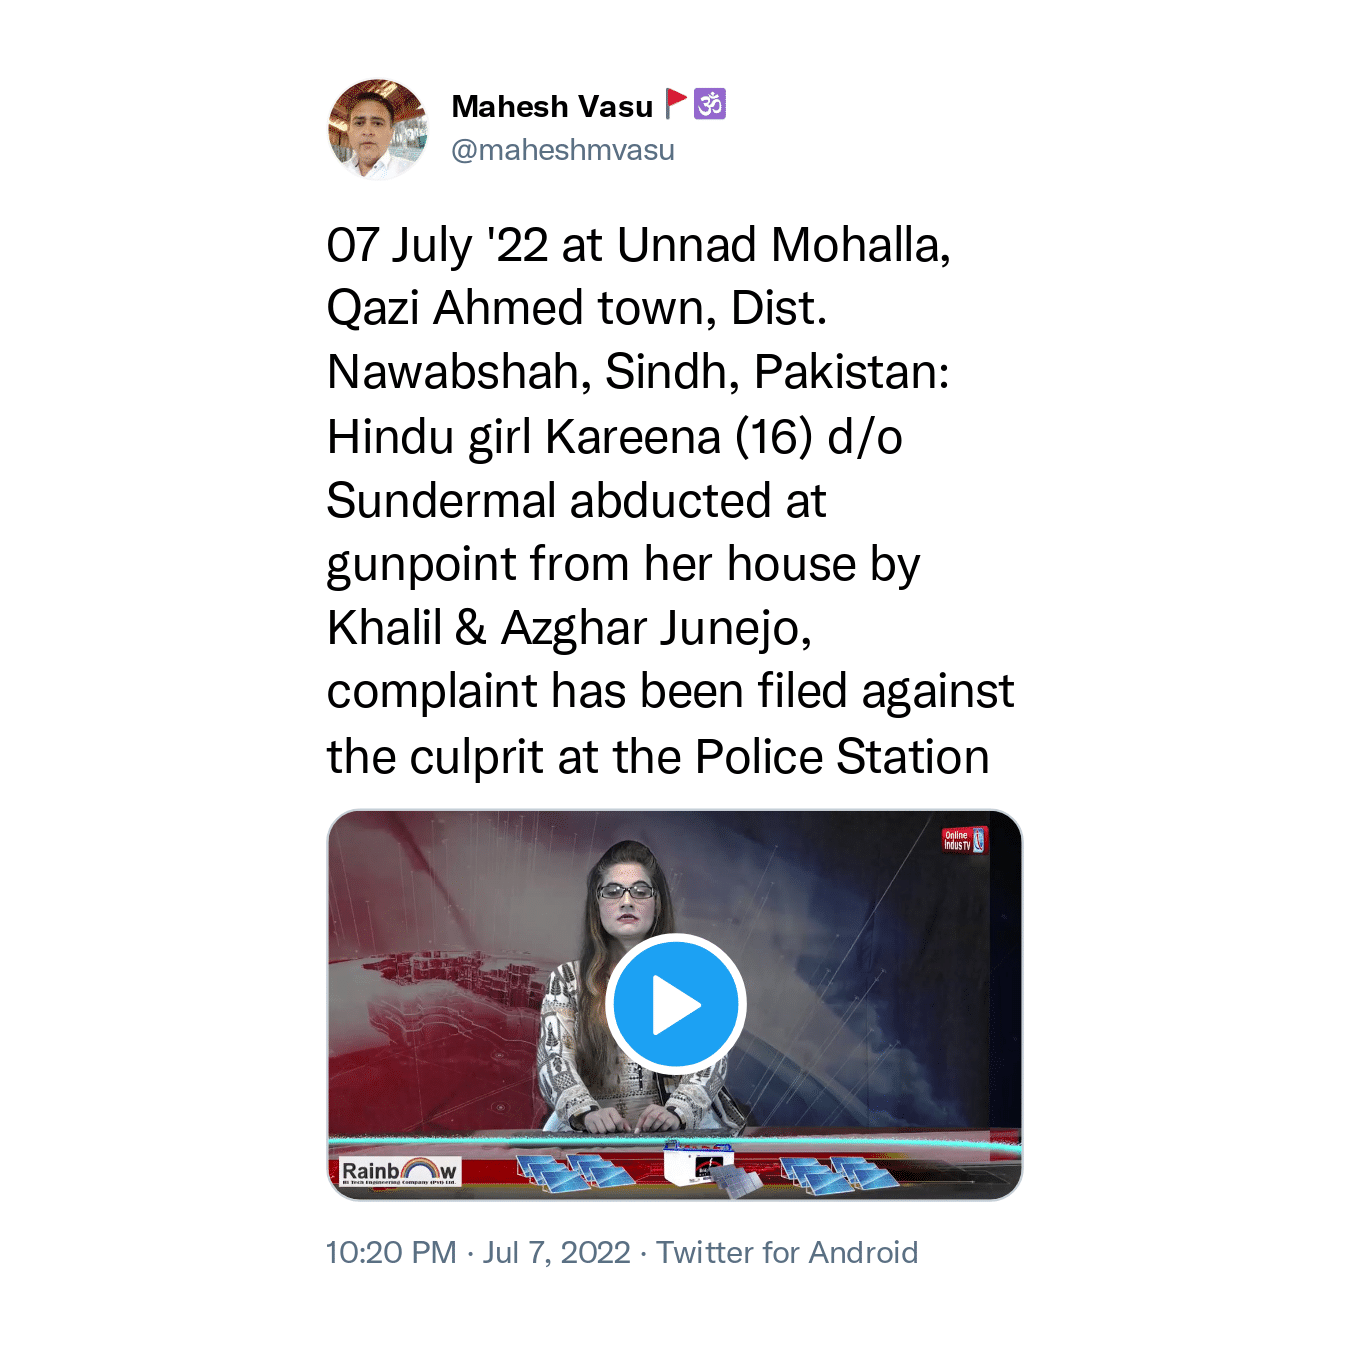Open the Twitter for Android source link
The height and width of the screenshot is (1350, 1350).
pyautogui.click(x=787, y=1252)
